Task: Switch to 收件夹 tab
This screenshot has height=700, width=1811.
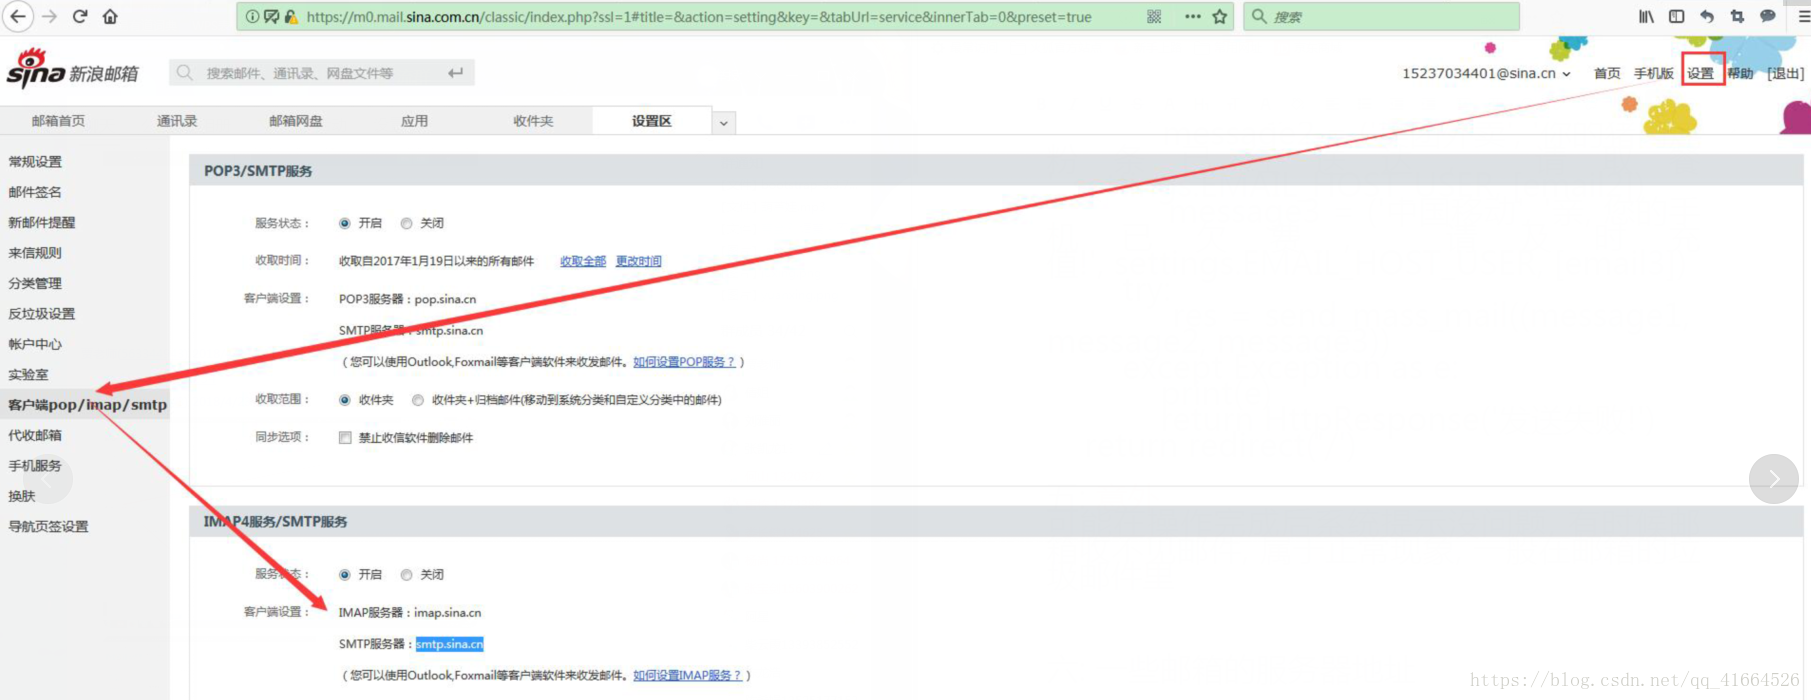Action: (533, 121)
